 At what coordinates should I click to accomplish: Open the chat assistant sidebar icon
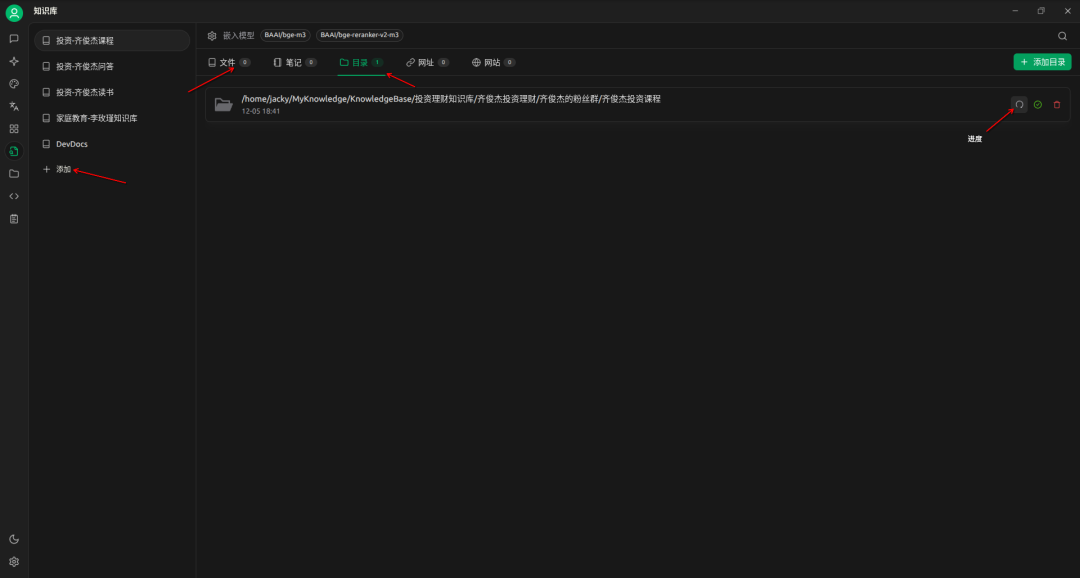14,39
